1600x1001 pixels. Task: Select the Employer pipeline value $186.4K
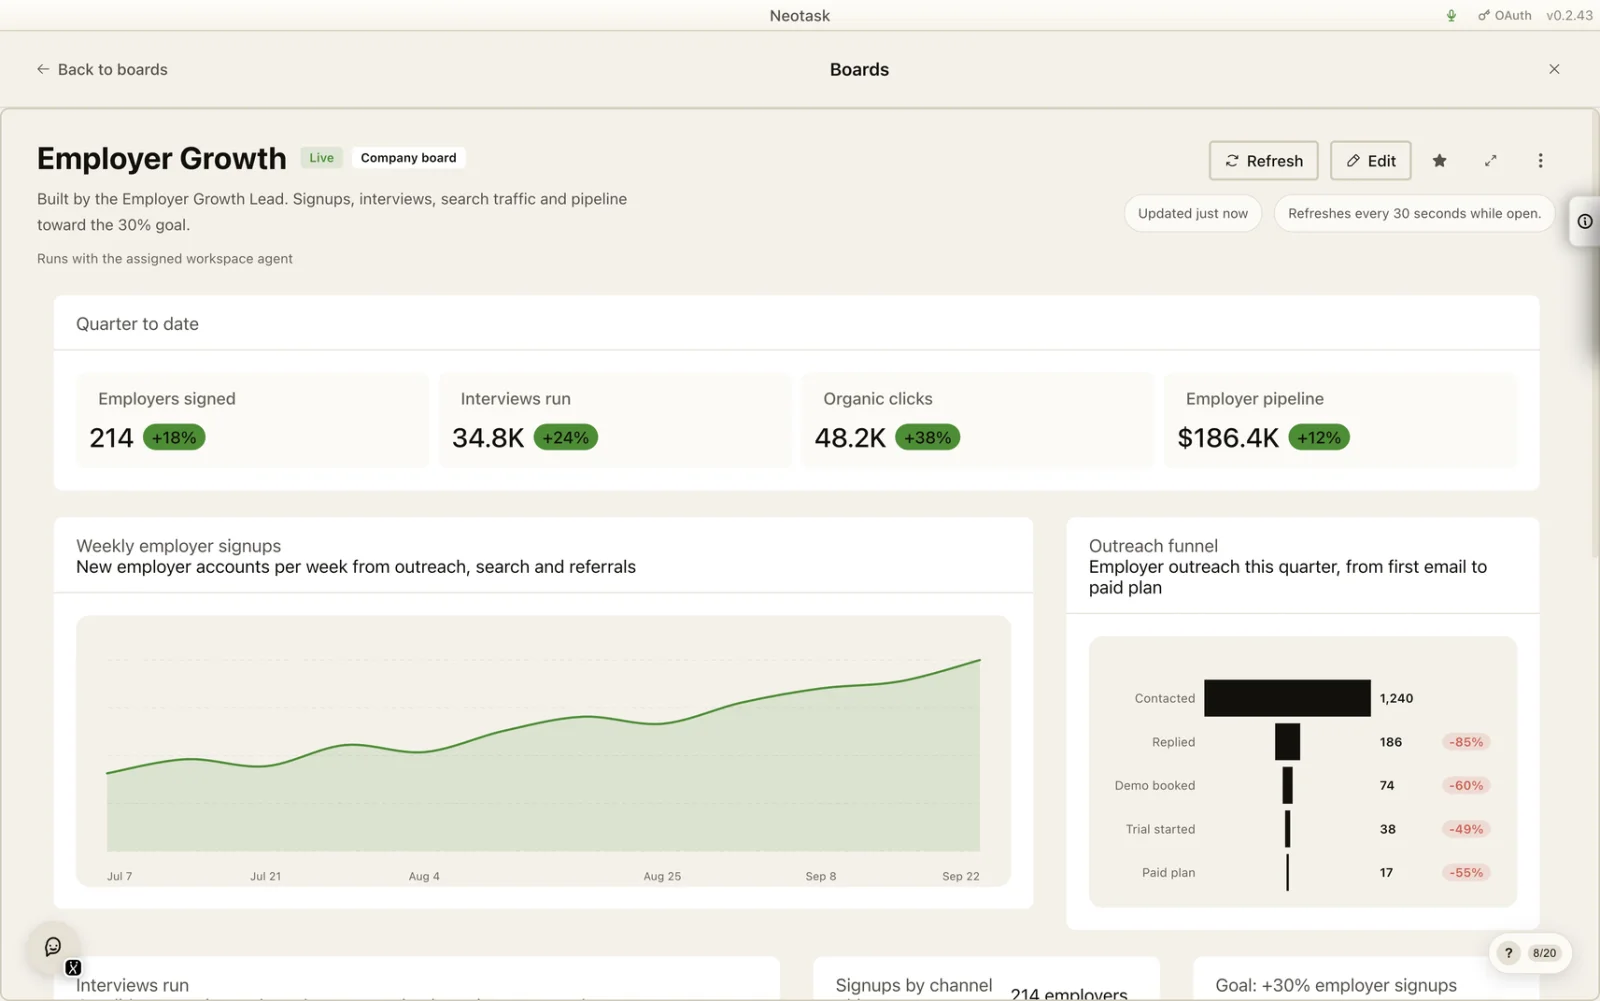tap(1228, 438)
